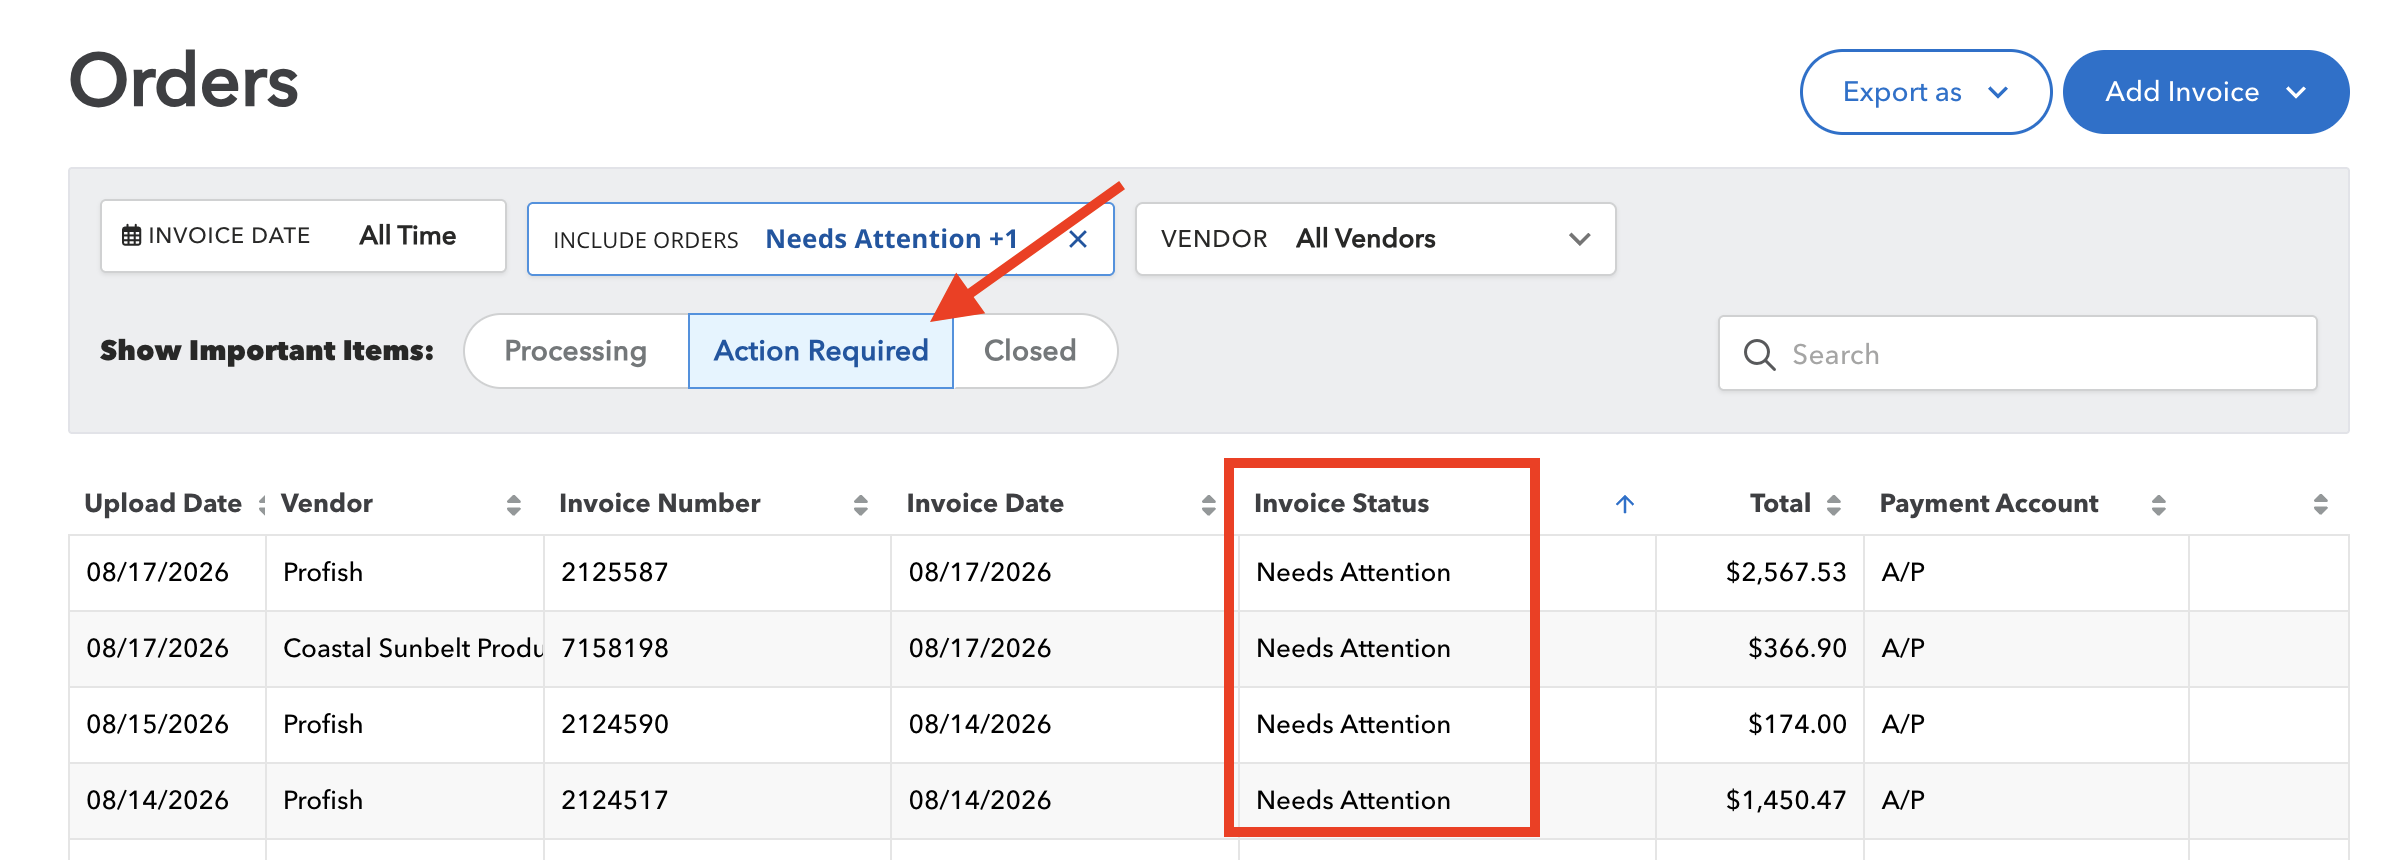Click the Invoice Number column header
The height and width of the screenshot is (860, 2400).
pyautogui.click(x=660, y=503)
